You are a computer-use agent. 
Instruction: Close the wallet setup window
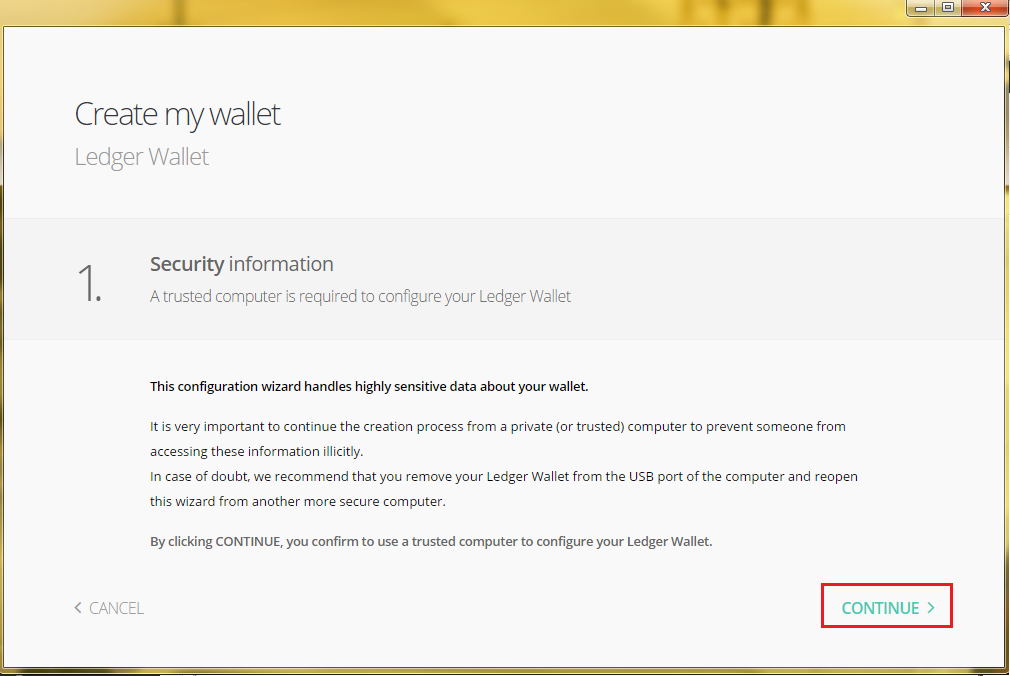tap(985, 8)
